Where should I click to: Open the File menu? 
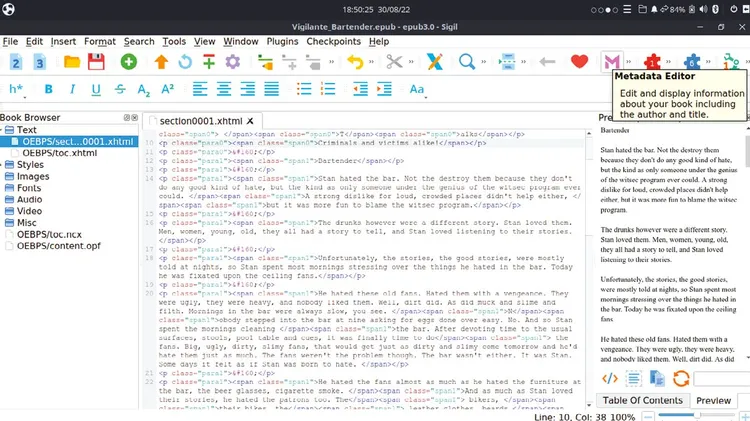click(x=10, y=42)
